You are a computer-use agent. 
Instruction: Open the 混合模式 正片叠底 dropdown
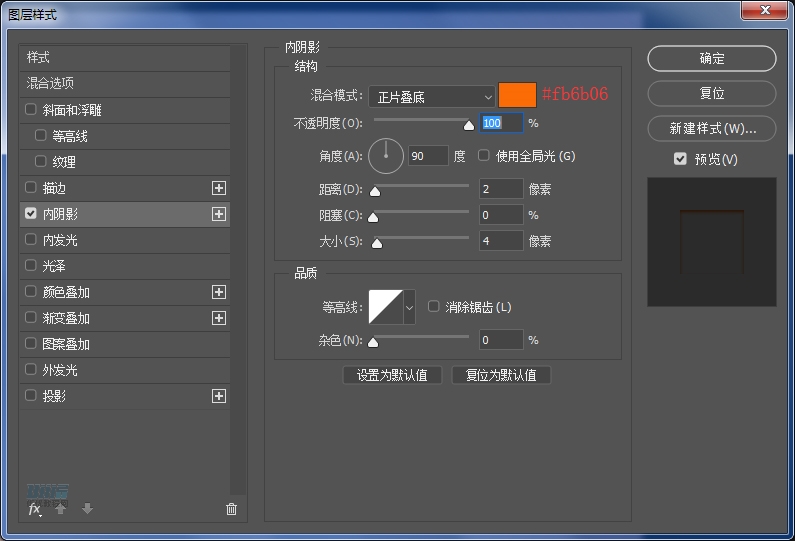tap(432, 97)
